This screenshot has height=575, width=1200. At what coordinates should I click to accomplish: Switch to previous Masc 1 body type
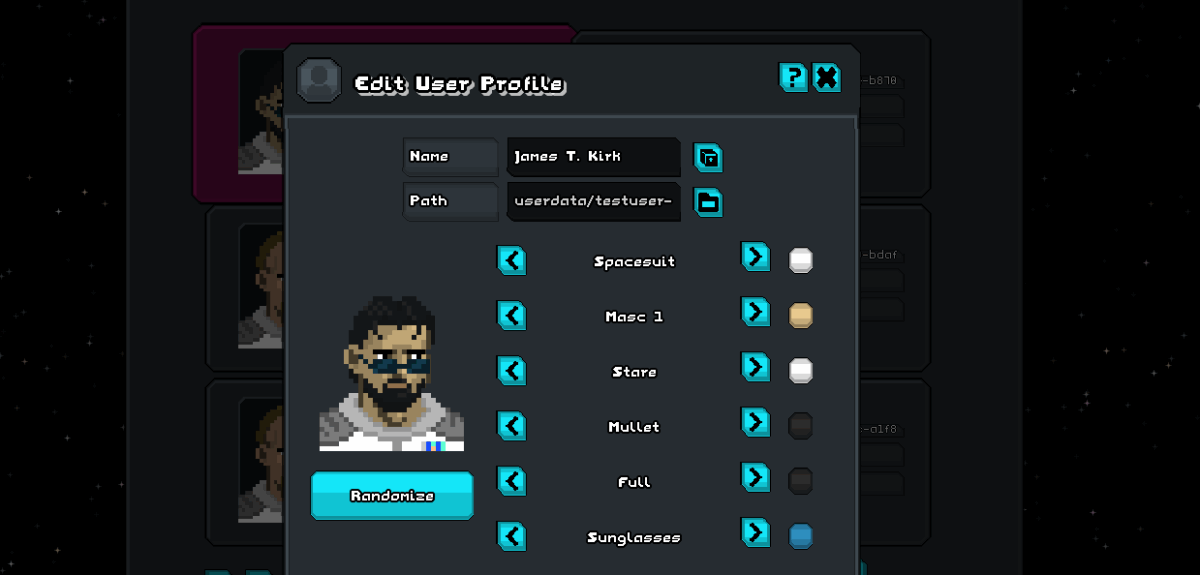tap(511, 316)
